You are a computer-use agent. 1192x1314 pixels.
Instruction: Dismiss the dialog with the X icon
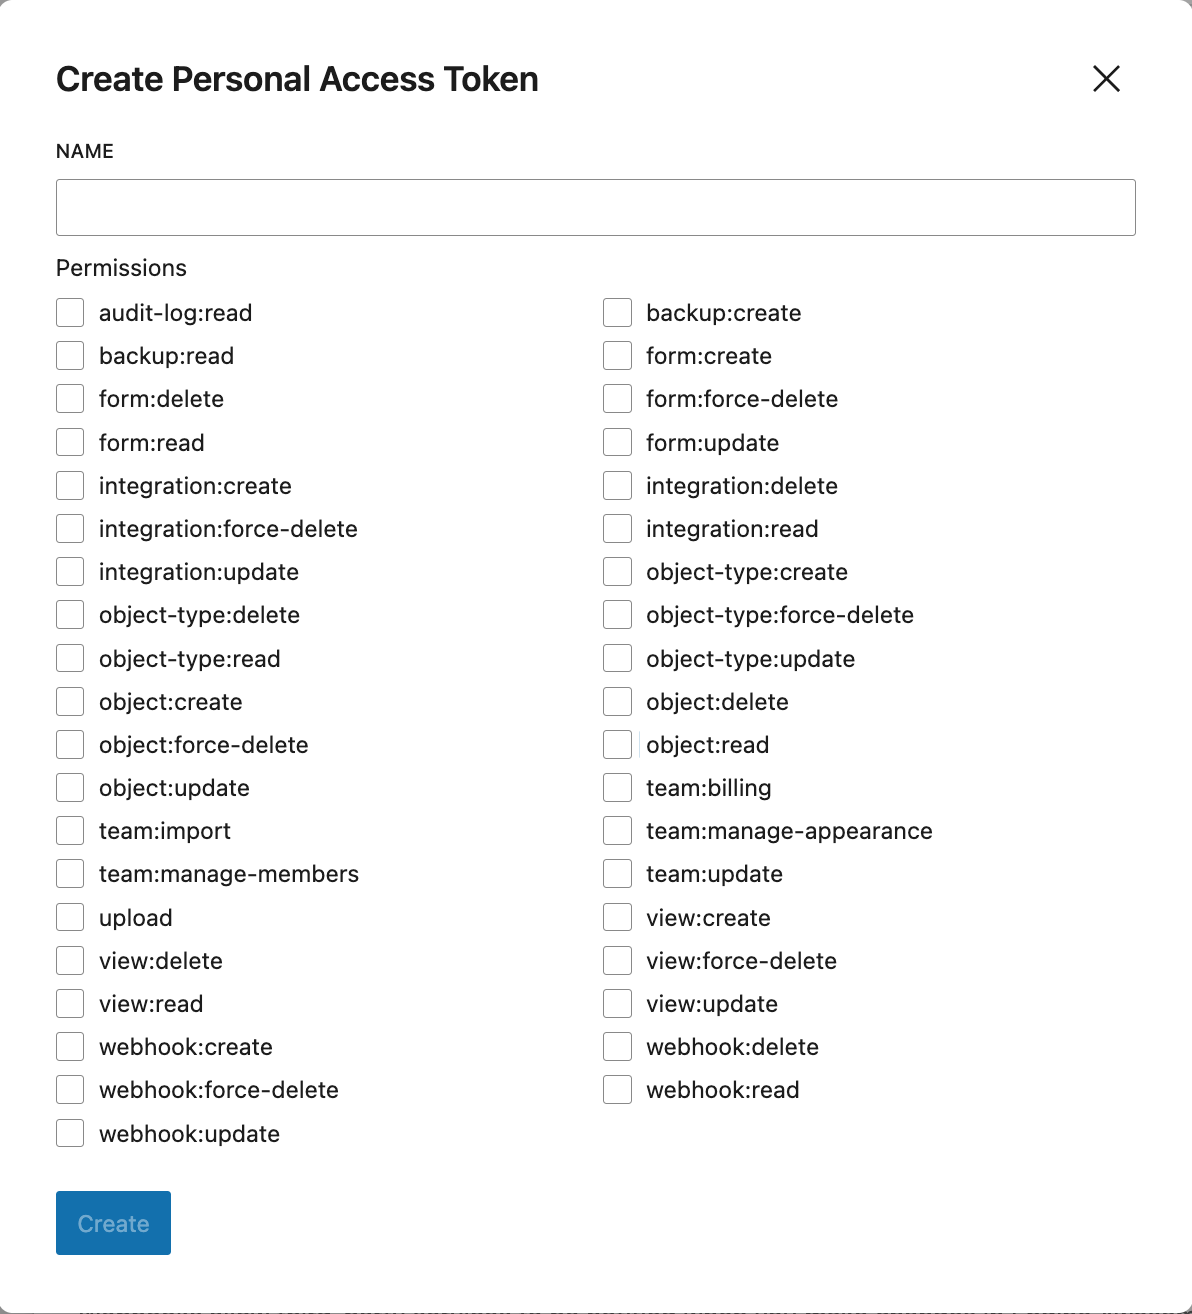[1106, 79]
